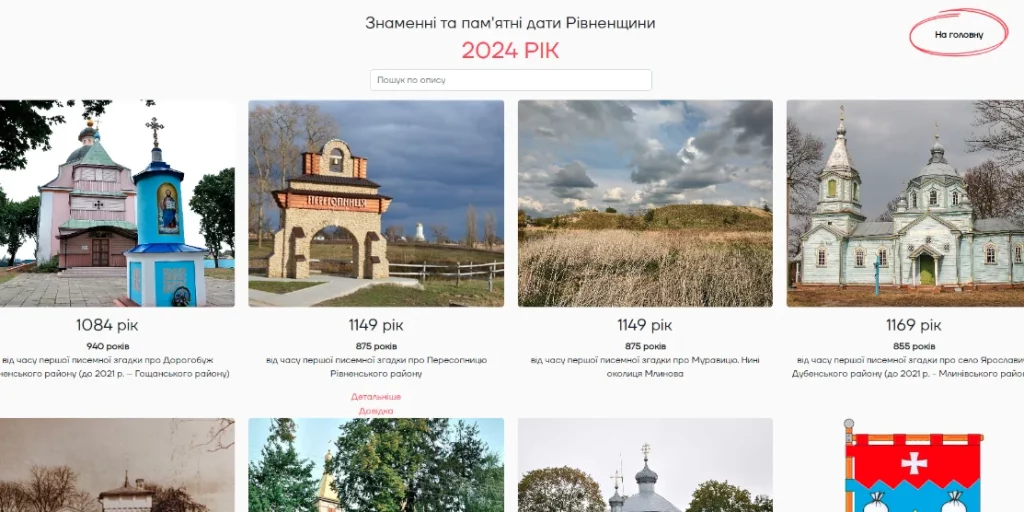
Task: Open the Дорогобуж church photo
Action: (x=117, y=203)
